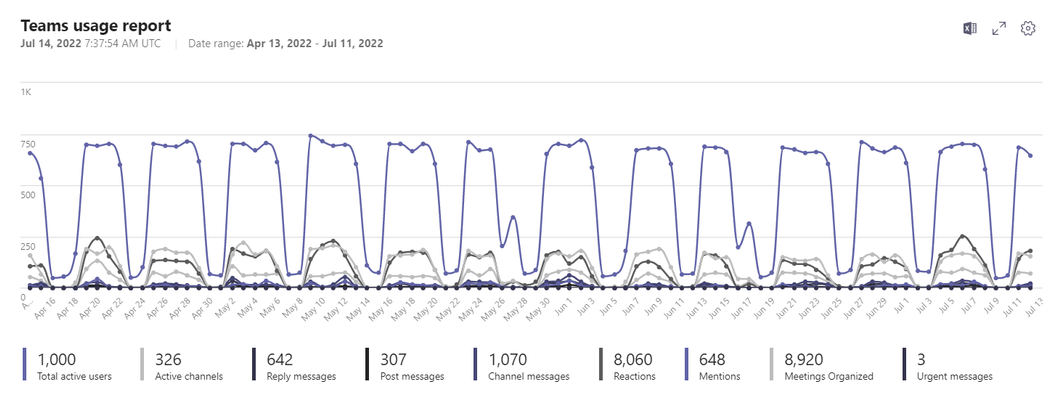Toggle the Total active users legend item

(x=68, y=365)
